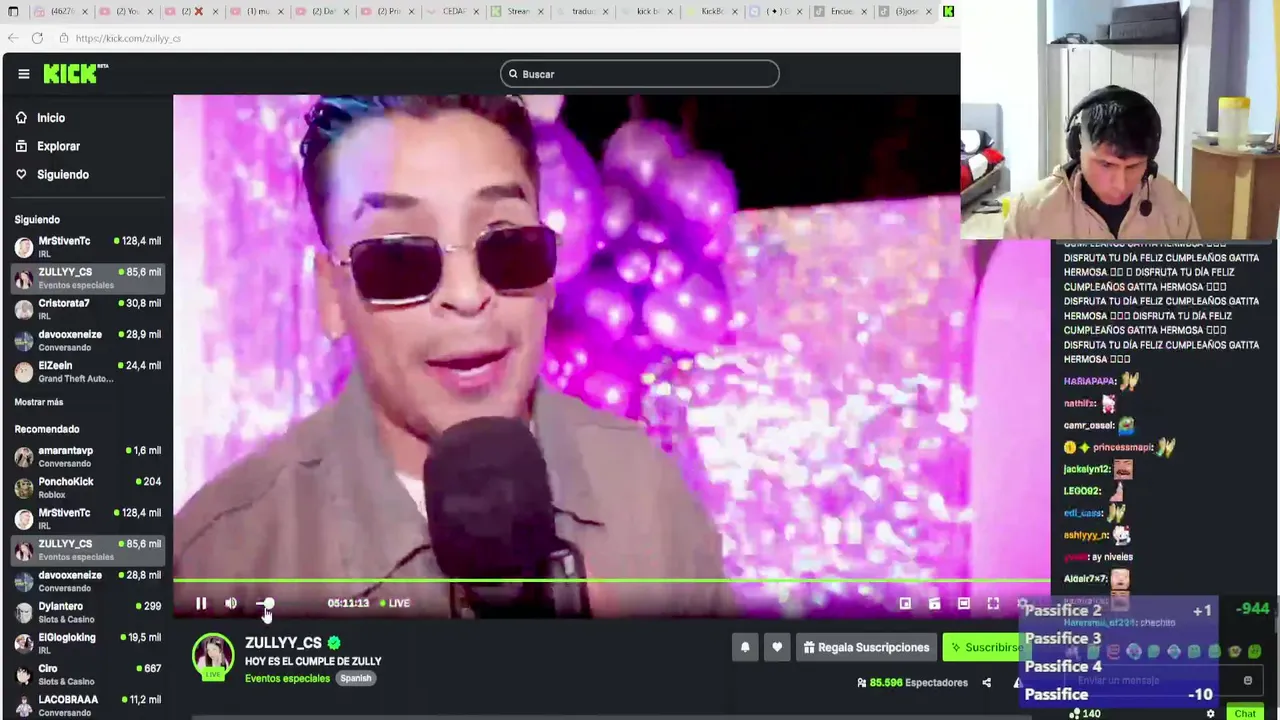Pause the live stream video
The width and height of the screenshot is (1280, 720).
201,603
